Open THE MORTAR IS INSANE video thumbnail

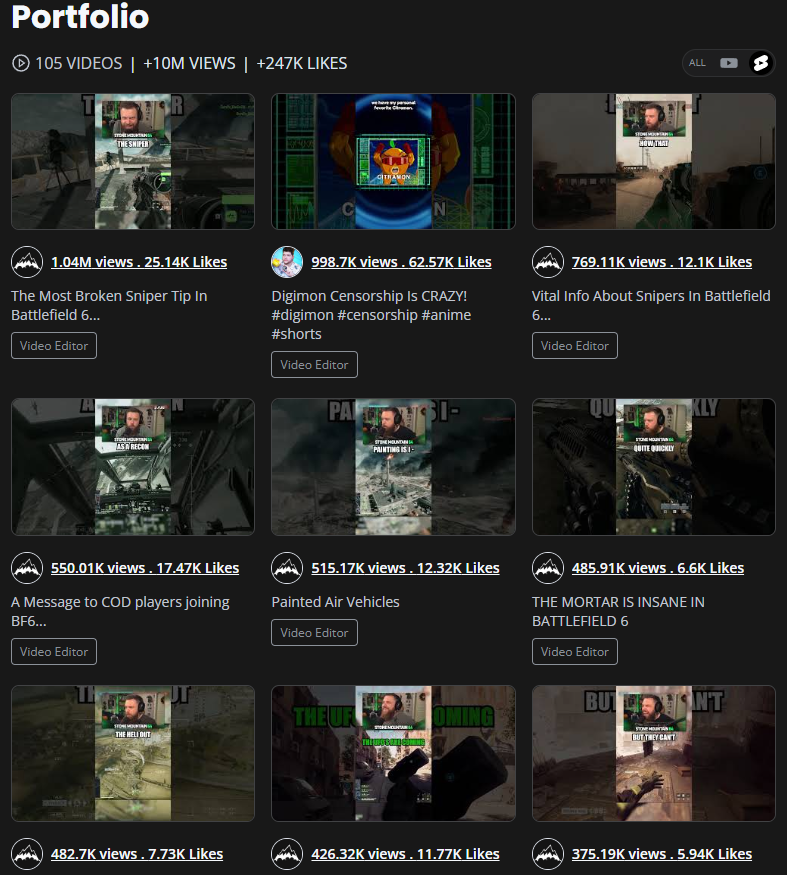(x=654, y=467)
